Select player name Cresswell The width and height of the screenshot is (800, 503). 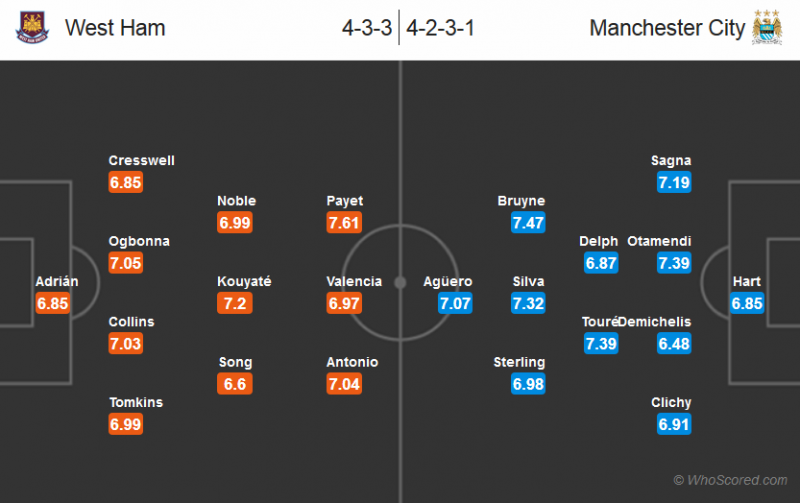[142, 161]
